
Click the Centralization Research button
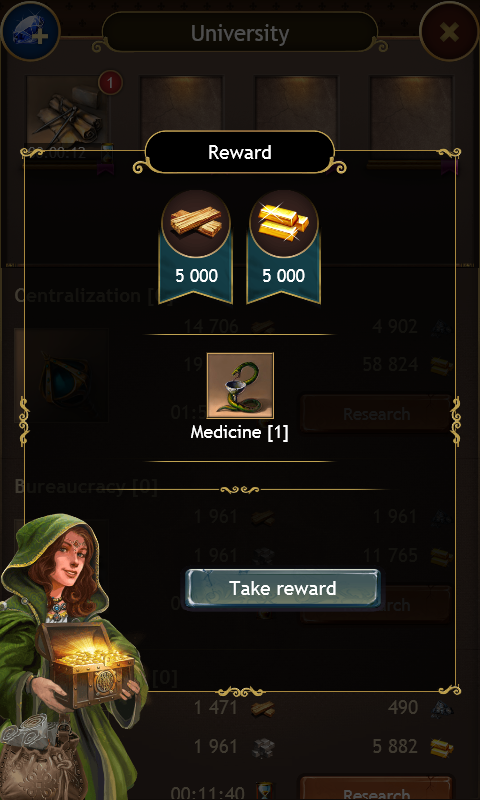(376, 413)
